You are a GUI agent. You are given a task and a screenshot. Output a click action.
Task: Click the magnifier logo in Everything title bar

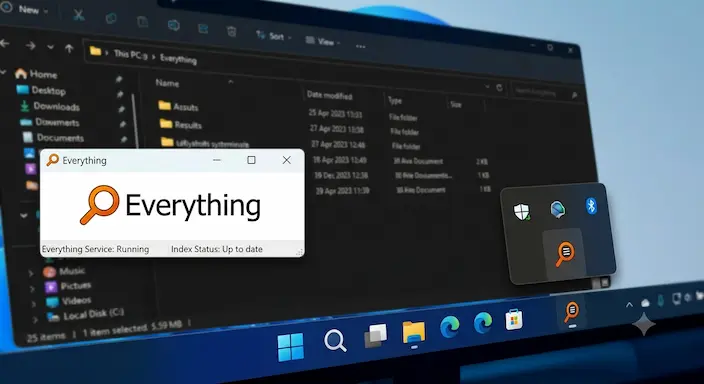pyautogui.click(x=53, y=160)
